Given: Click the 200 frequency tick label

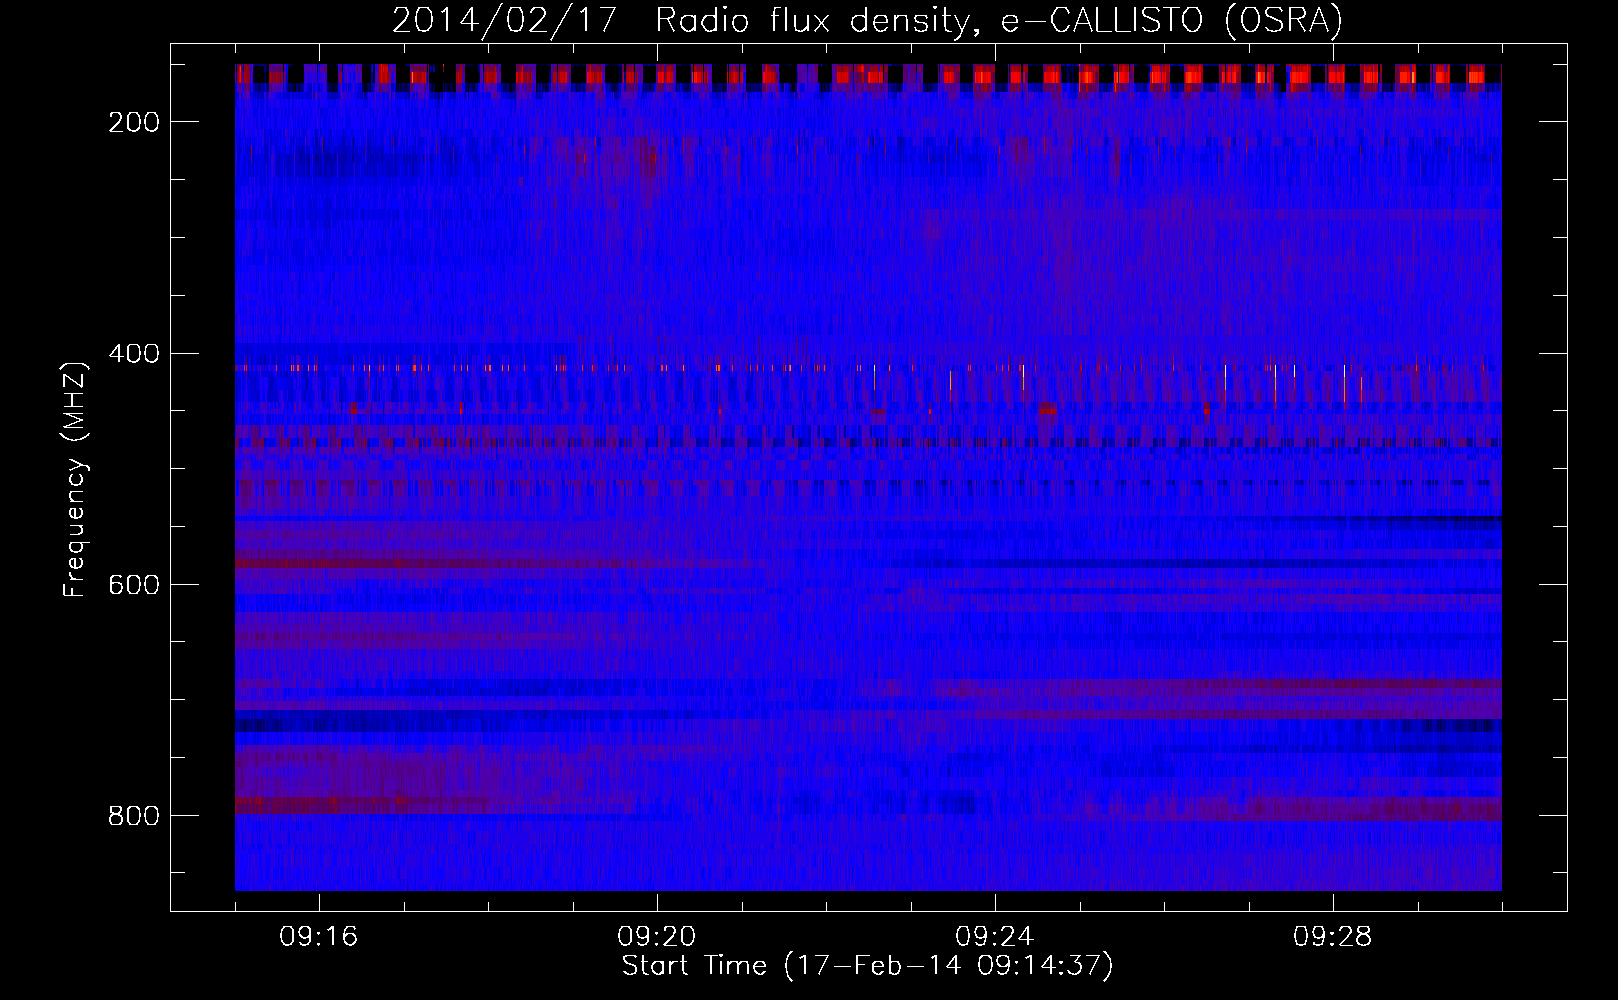Looking at the screenshot, I should [134, 122].
